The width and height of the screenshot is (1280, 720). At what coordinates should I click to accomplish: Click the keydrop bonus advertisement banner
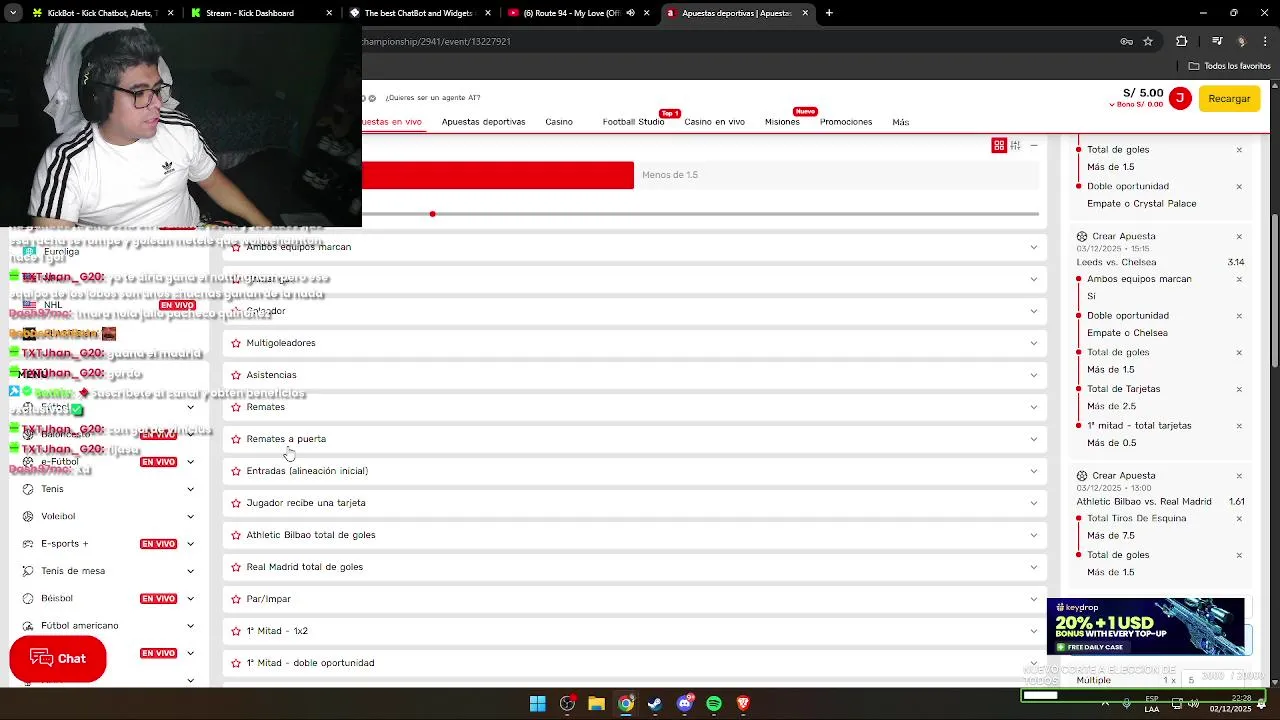pos(1146,626)
